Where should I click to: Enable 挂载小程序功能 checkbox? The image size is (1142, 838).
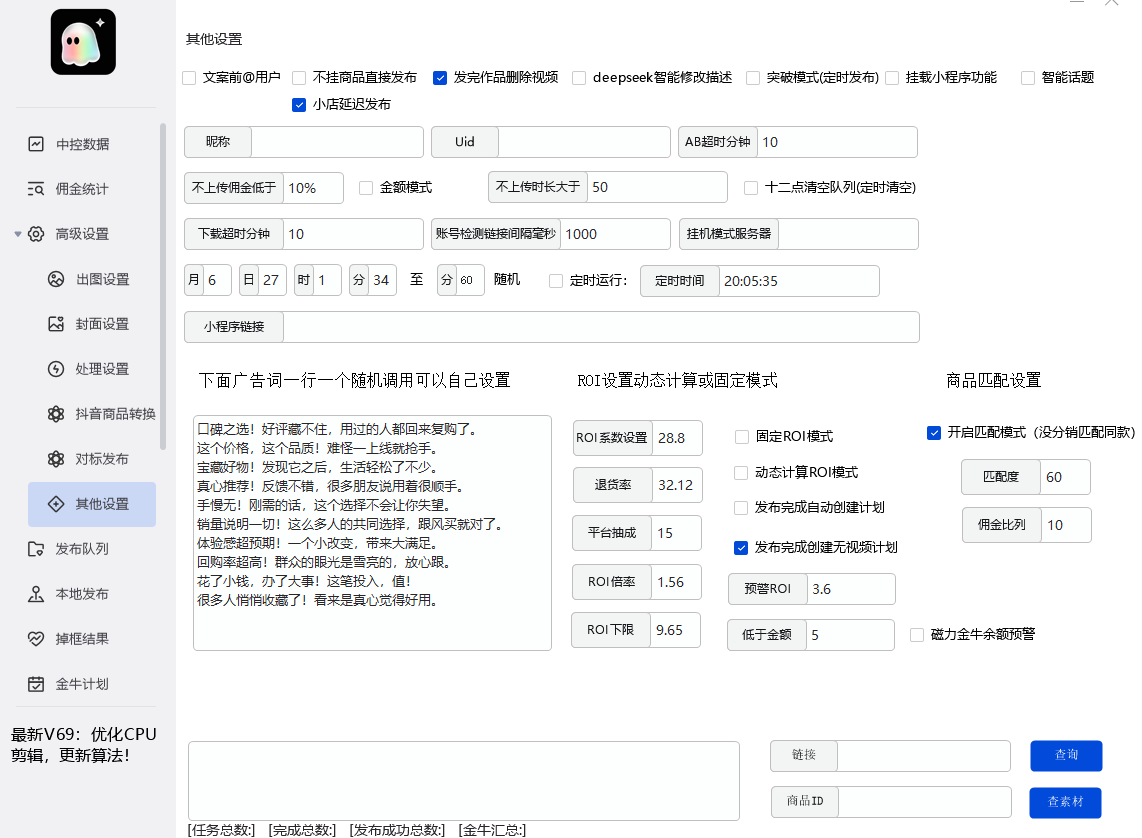[892, 78]
